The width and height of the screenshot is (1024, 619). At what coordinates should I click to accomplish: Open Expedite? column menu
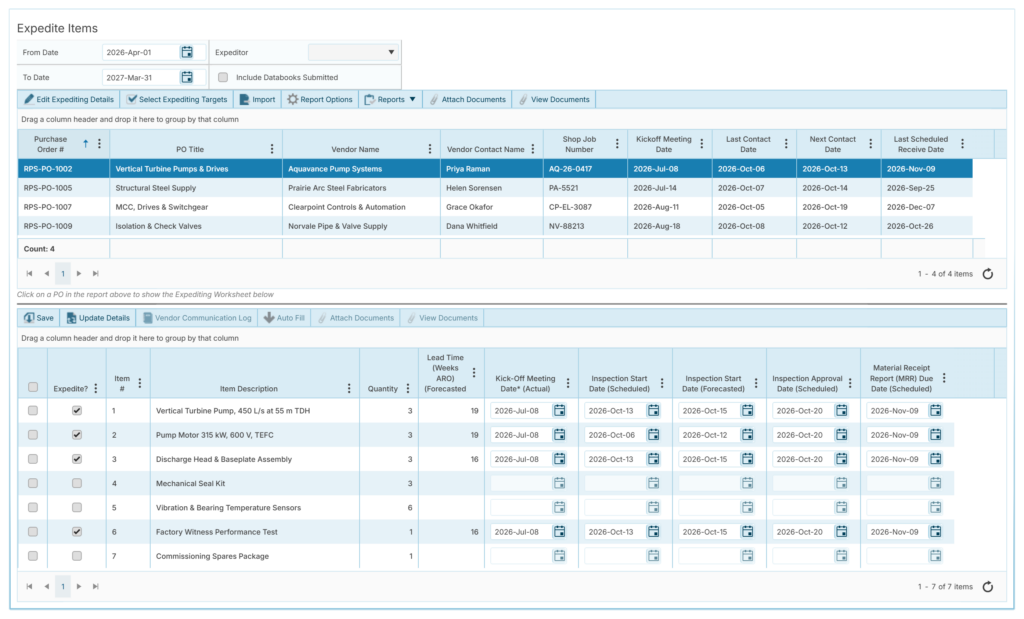[x=96, y=389]
